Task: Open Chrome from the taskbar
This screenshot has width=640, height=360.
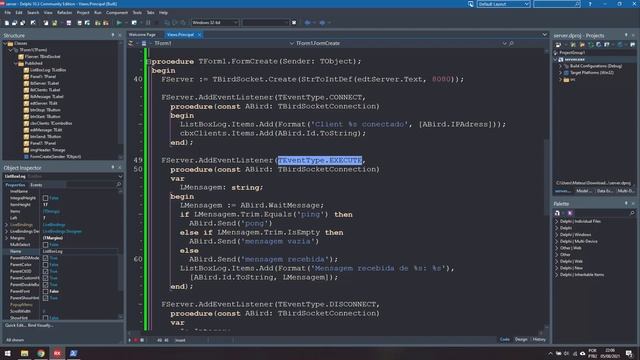Action: (x=41, y=353)
